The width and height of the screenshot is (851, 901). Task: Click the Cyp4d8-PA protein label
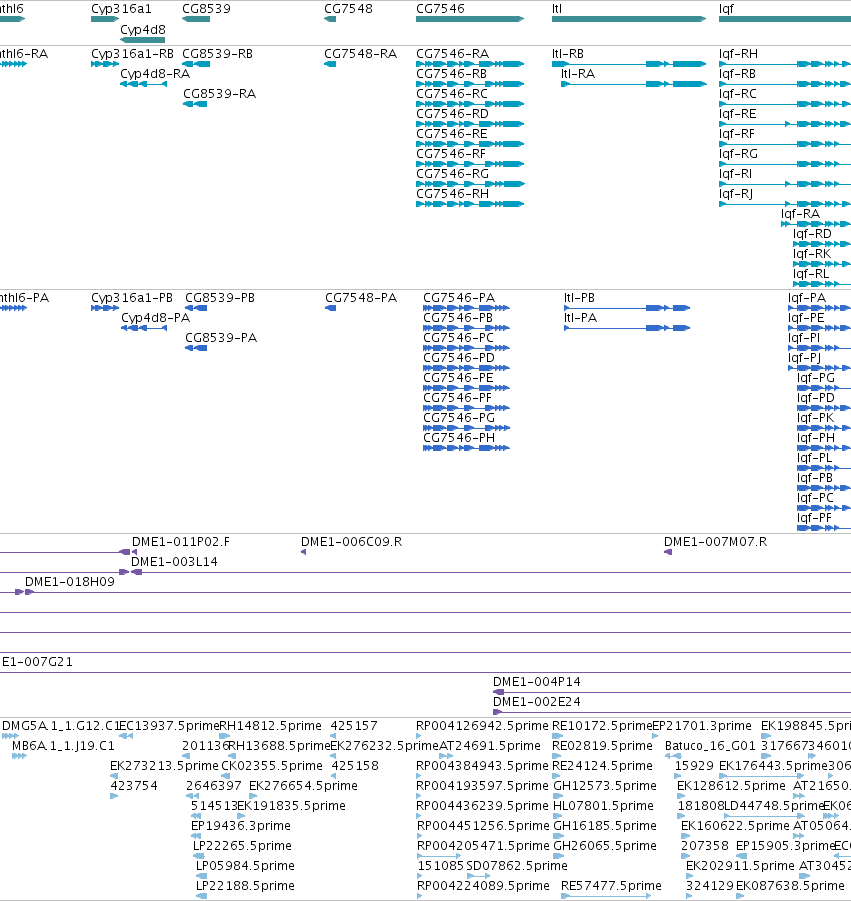(x=155, y=318)
